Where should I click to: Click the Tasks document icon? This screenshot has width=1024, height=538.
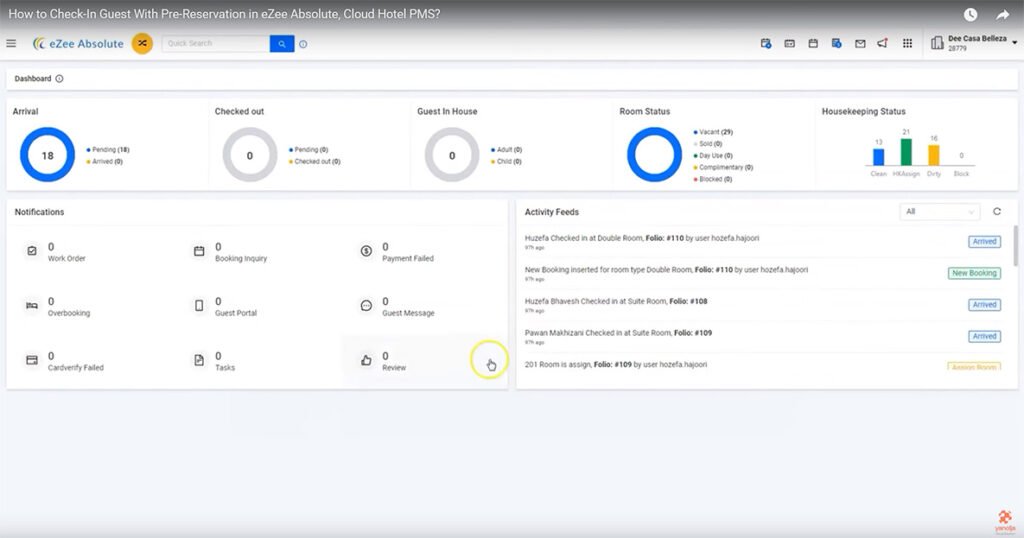pos(199,360)
